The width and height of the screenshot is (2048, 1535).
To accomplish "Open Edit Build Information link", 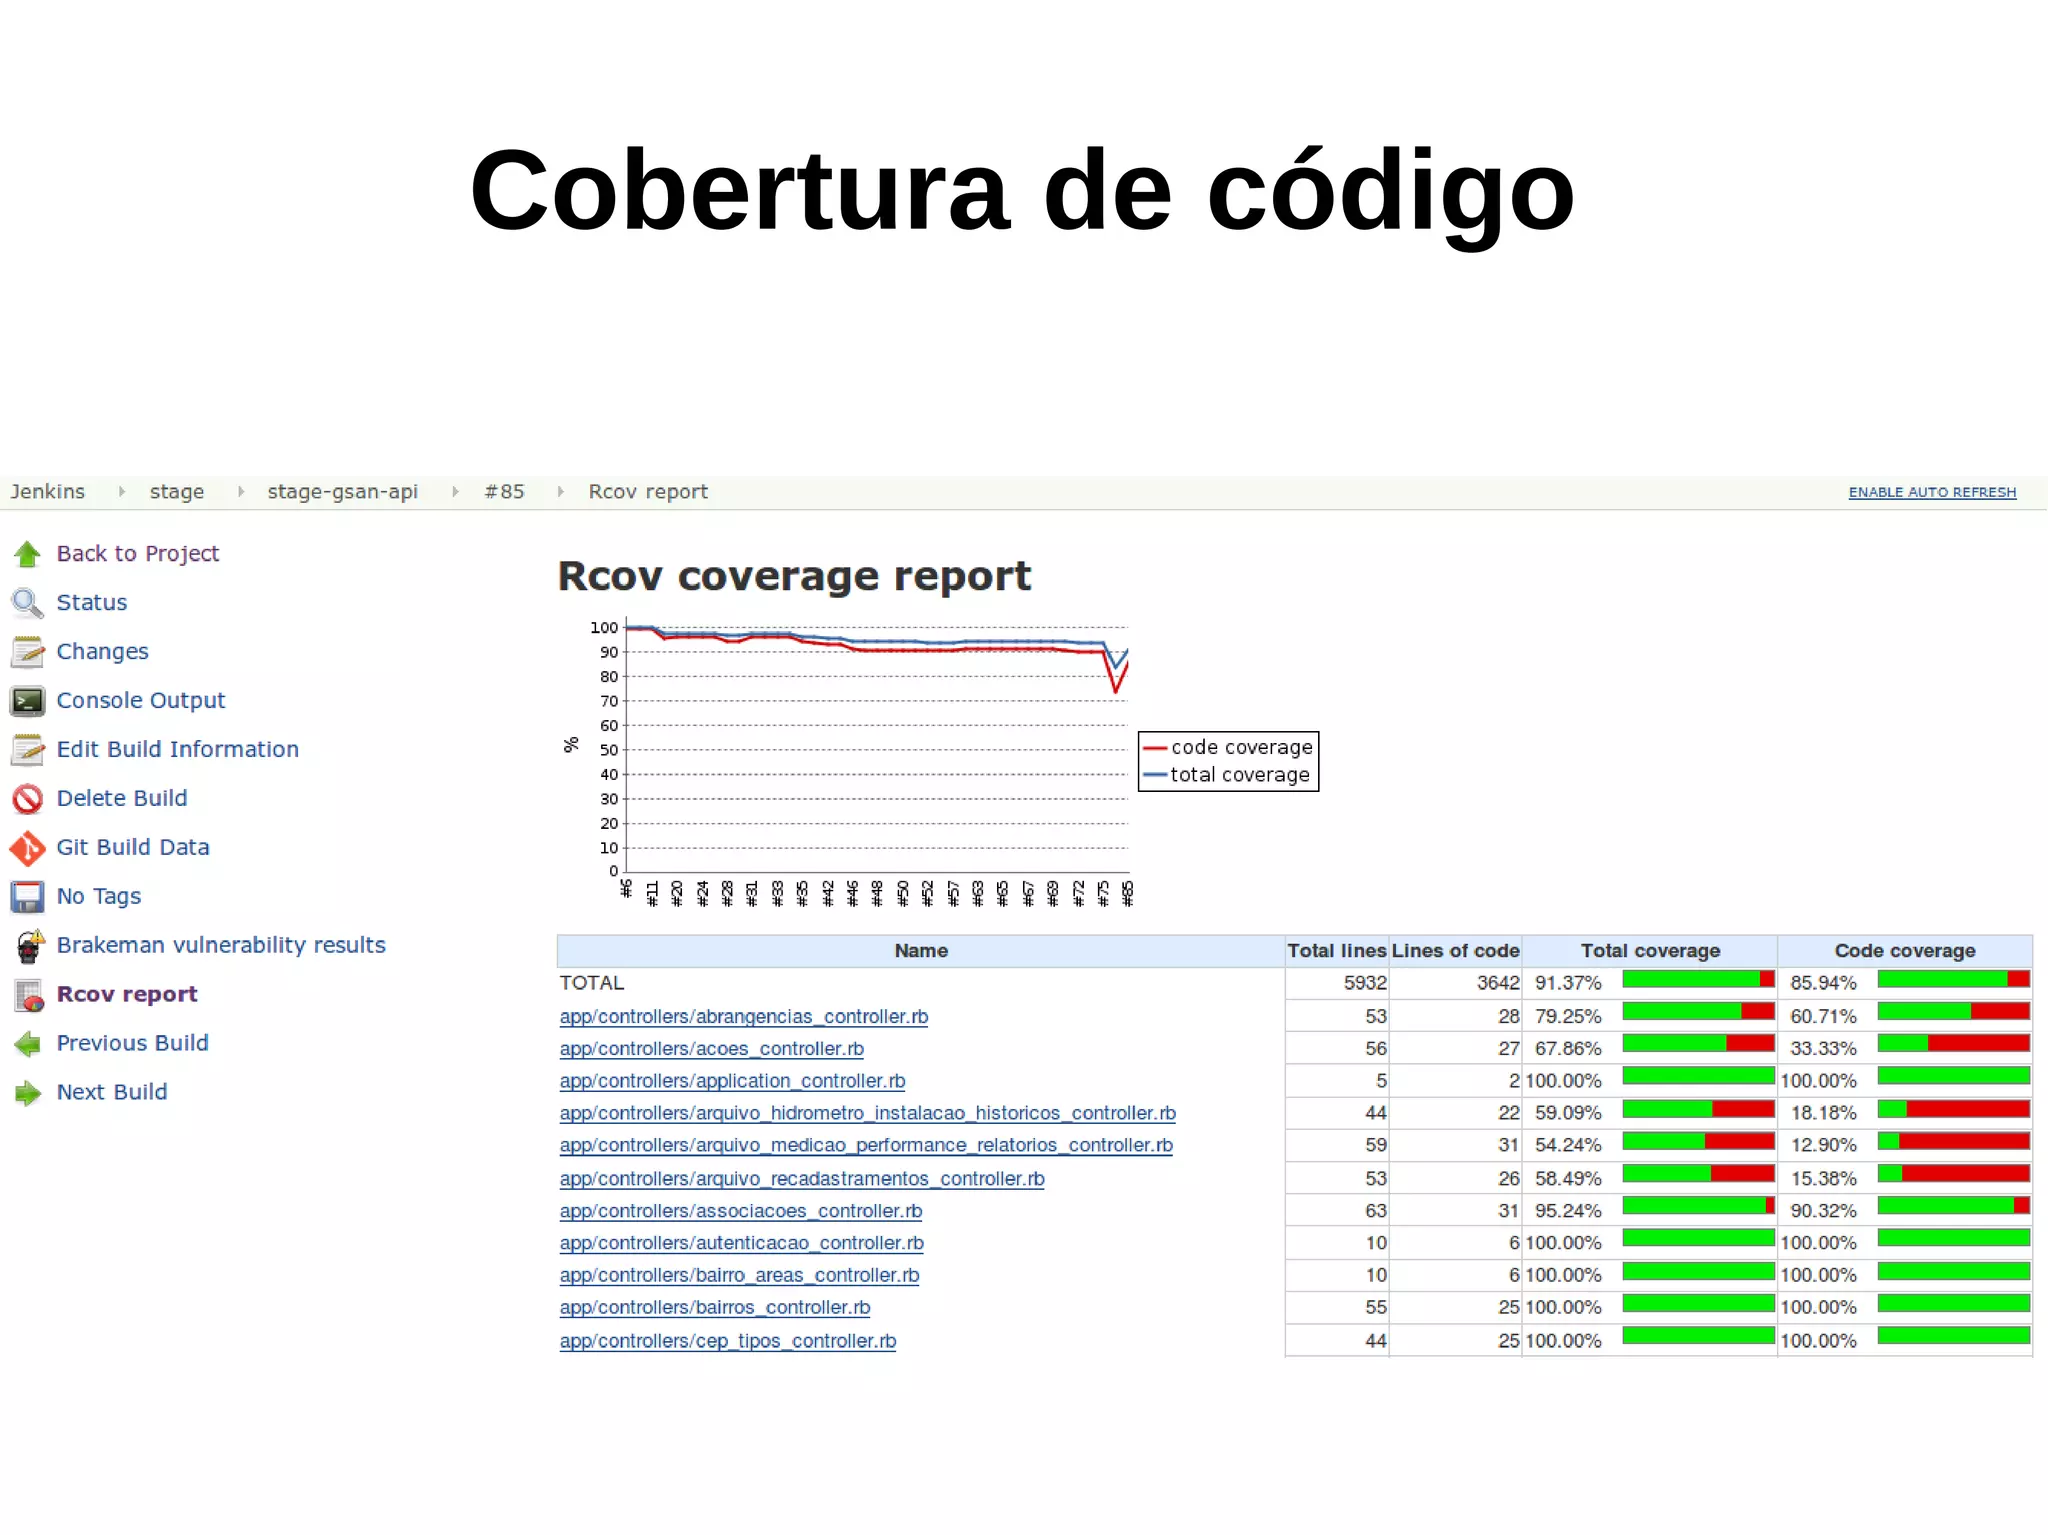I will coord(178,750).
